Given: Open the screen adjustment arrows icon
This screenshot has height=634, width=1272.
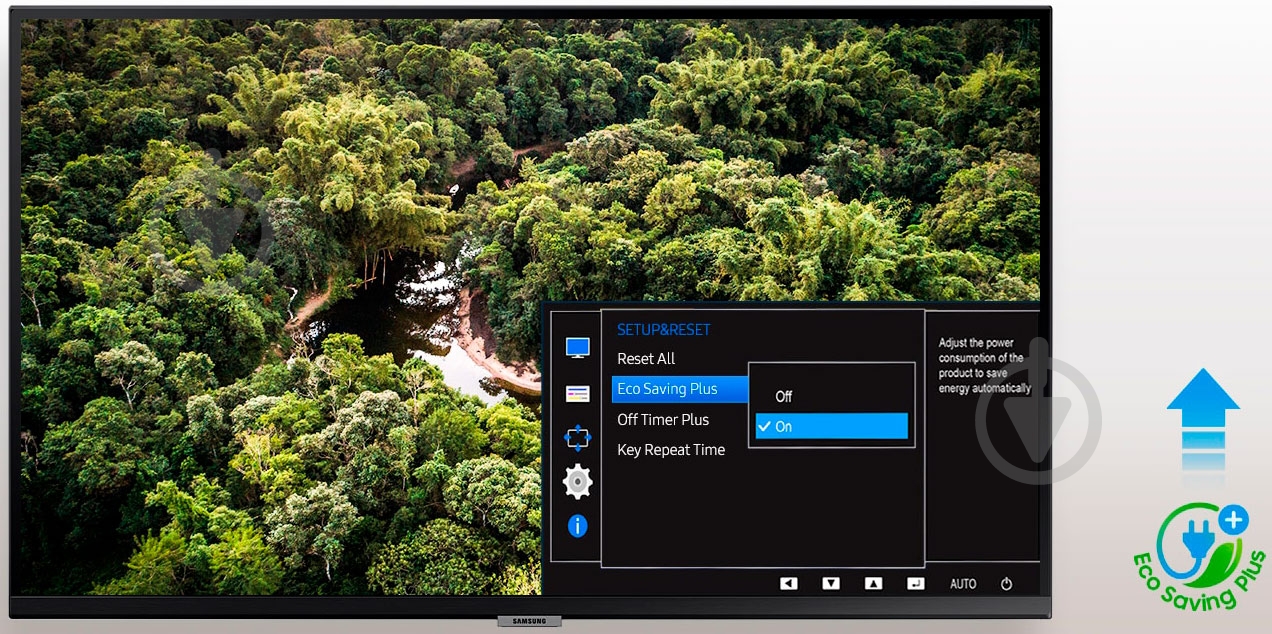Looking at the screenshot, I should tap(577, 439).
